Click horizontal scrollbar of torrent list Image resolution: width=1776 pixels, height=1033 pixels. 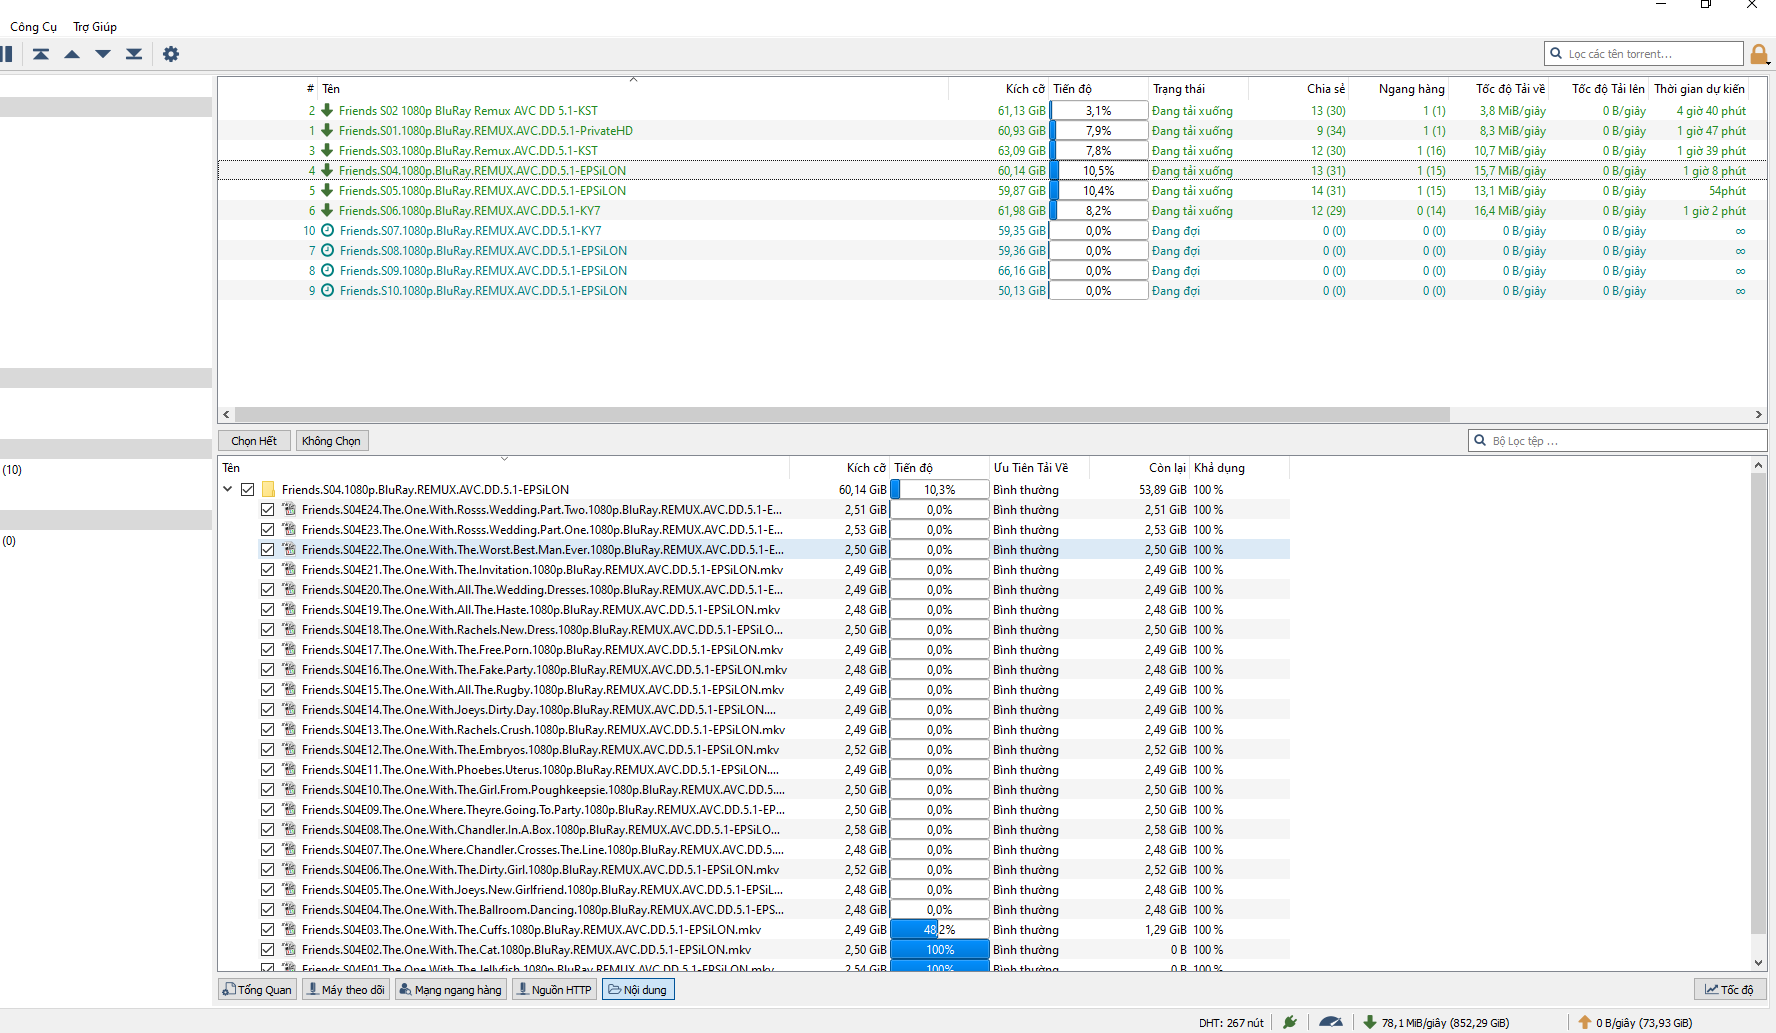[x=842, y=414]
